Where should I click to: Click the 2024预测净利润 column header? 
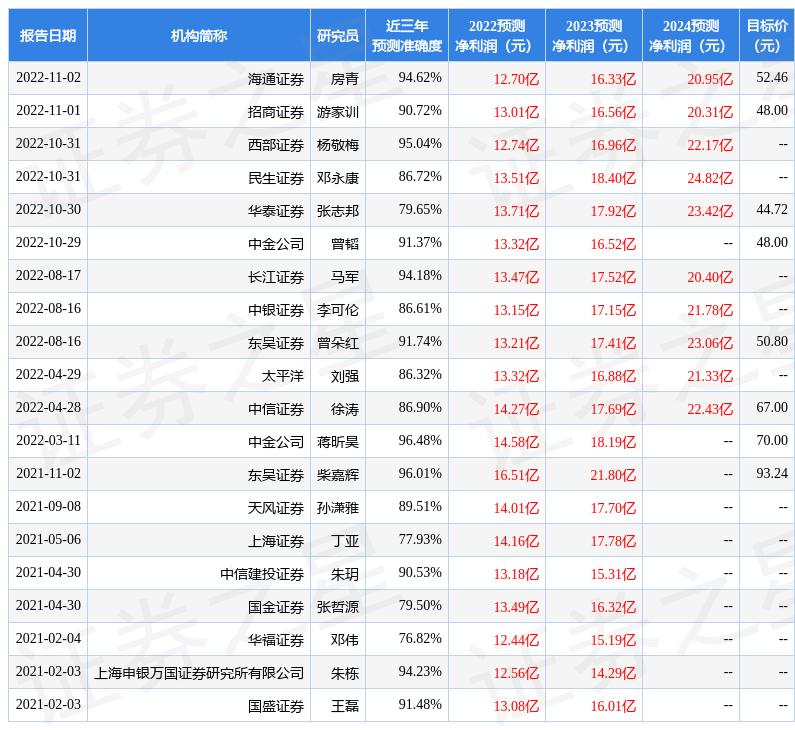pyautogui.click(x=691, y=35)
